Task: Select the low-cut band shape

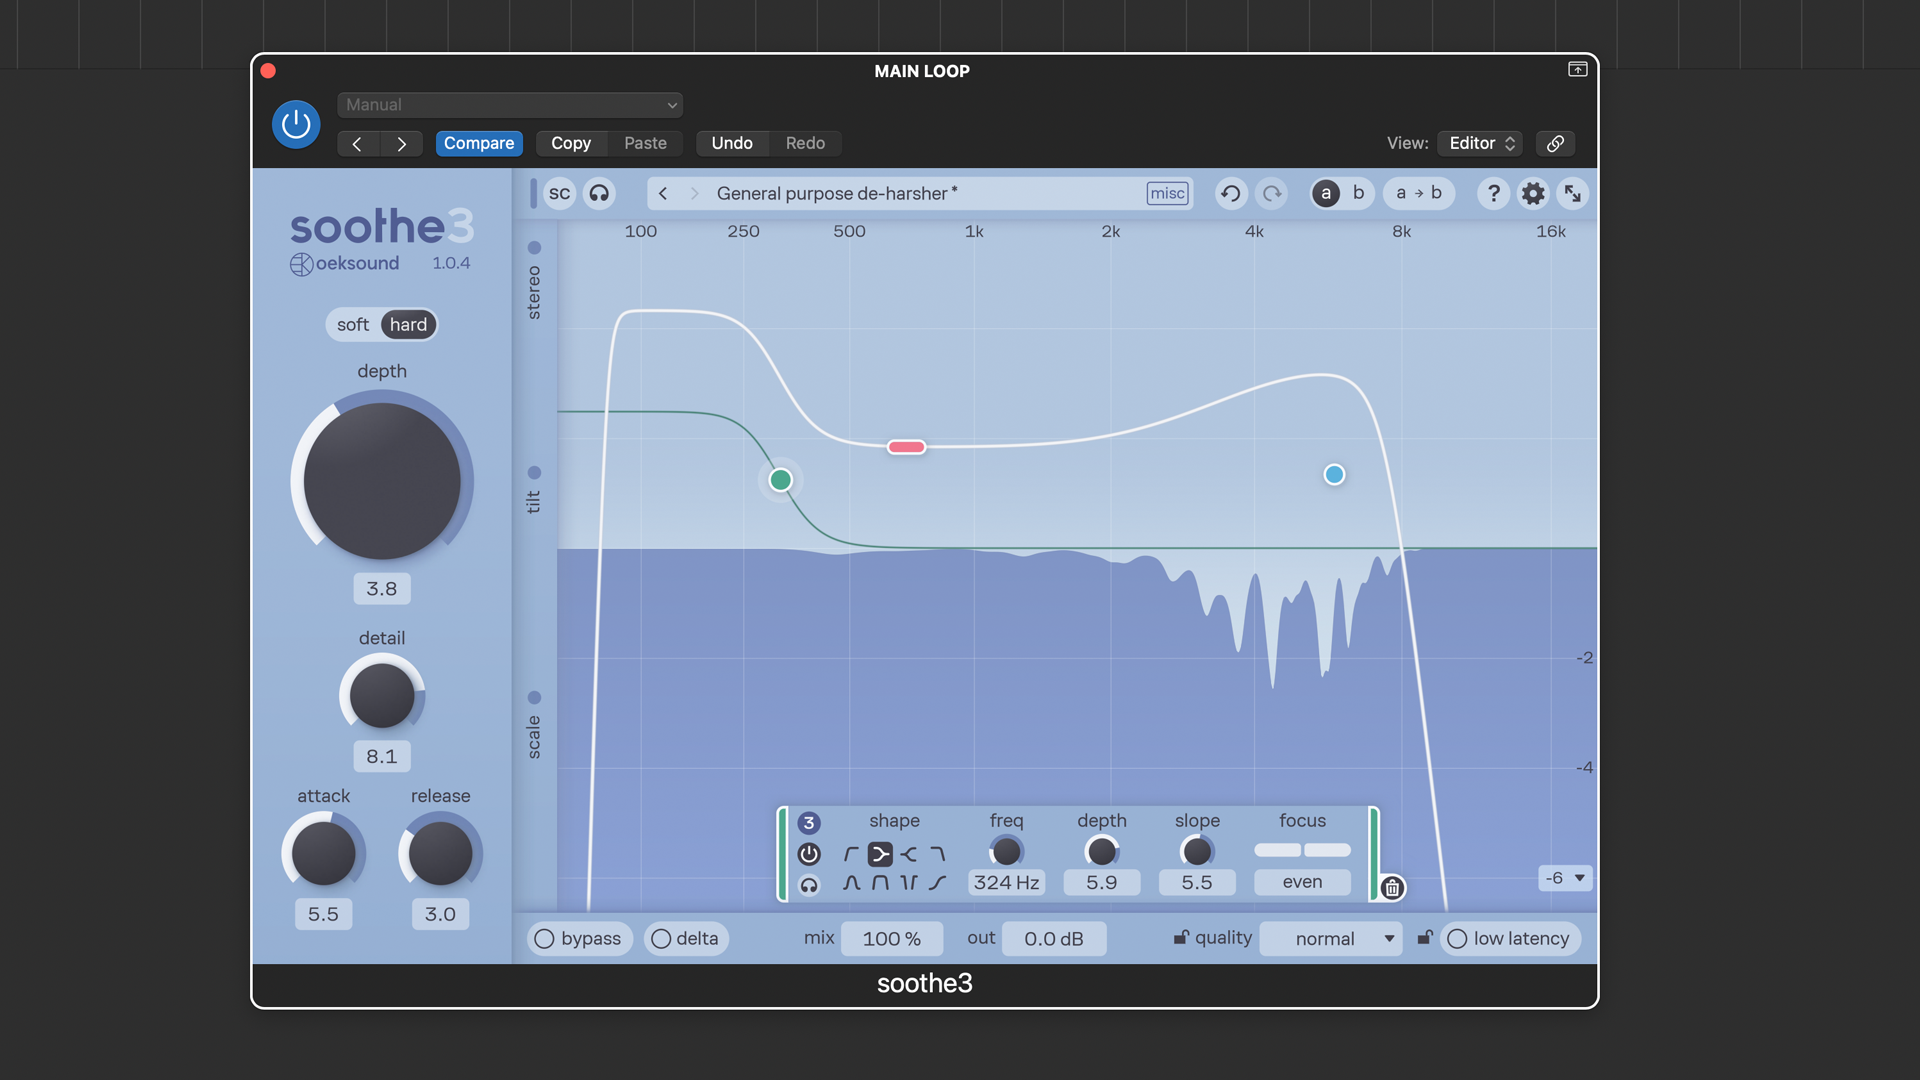Action: (851, 854)
